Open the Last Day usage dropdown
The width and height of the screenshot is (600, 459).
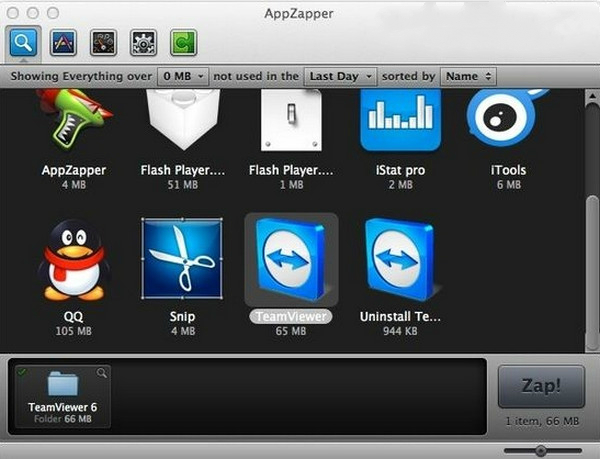point(340,76)
